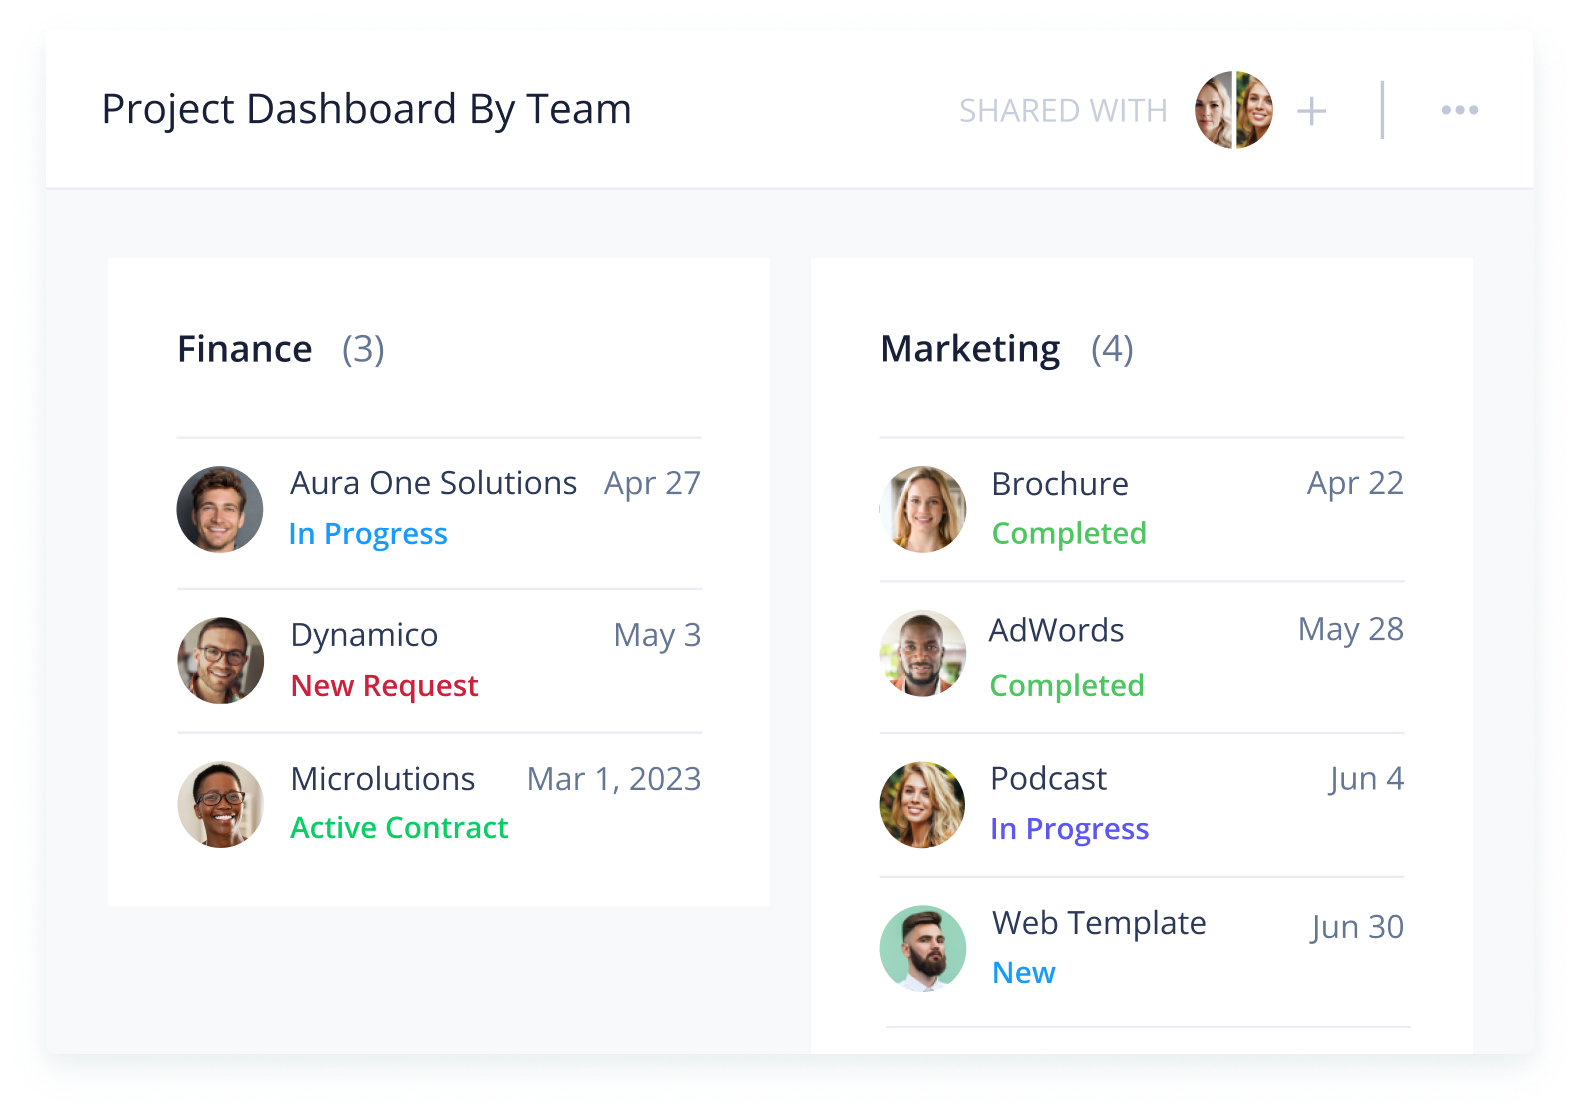Click the SHARED WITH label

coord(1063,111)
